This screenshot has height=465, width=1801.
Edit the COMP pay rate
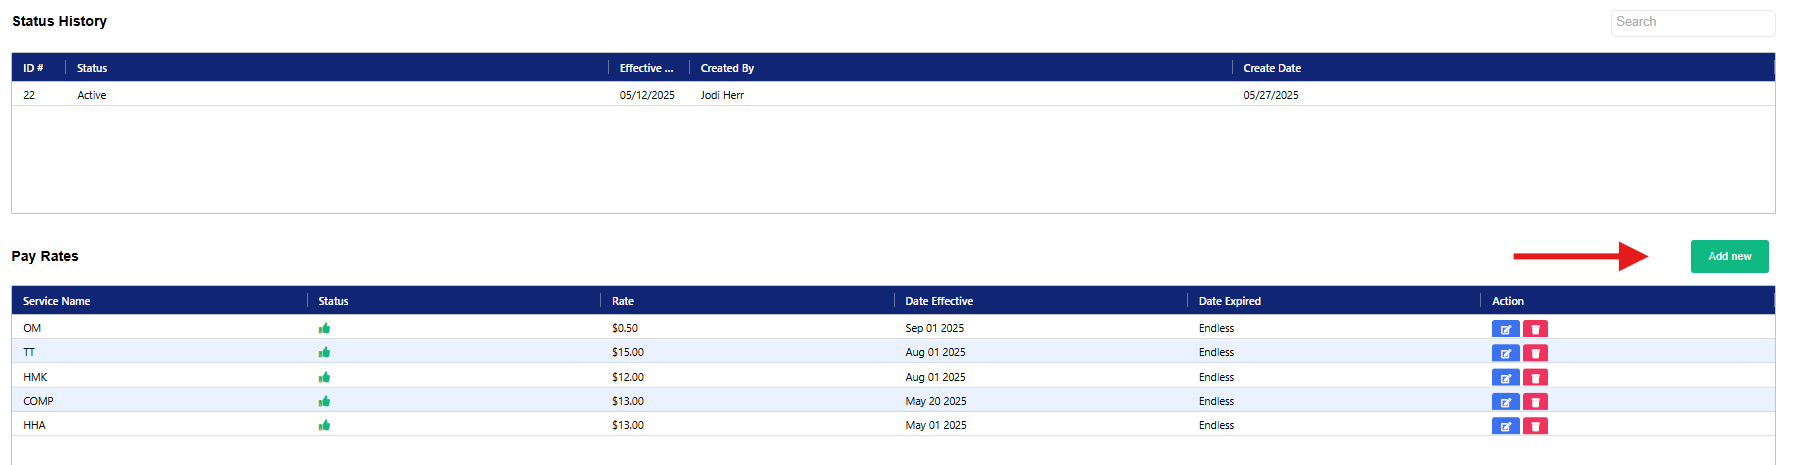(x=1505, y=402)
